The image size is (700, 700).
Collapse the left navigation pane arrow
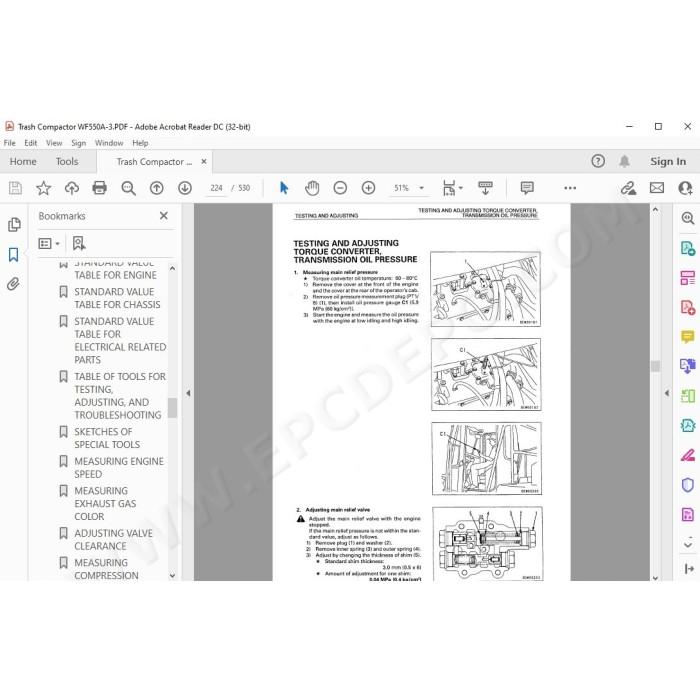coord(188,393)
